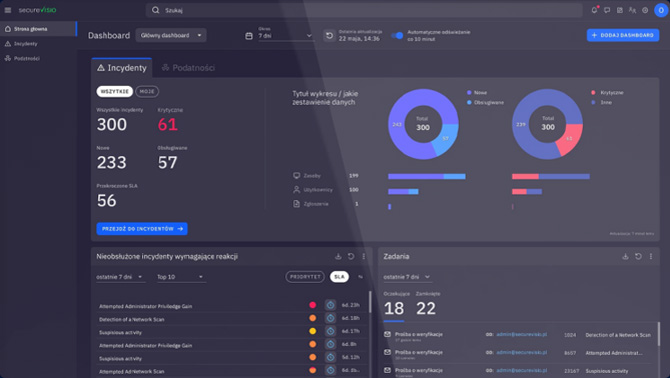Image resolution: width=670 pixels, height=378 pixels.
Task: Click the Użytkownicy person icon
Action: point(297,190)
